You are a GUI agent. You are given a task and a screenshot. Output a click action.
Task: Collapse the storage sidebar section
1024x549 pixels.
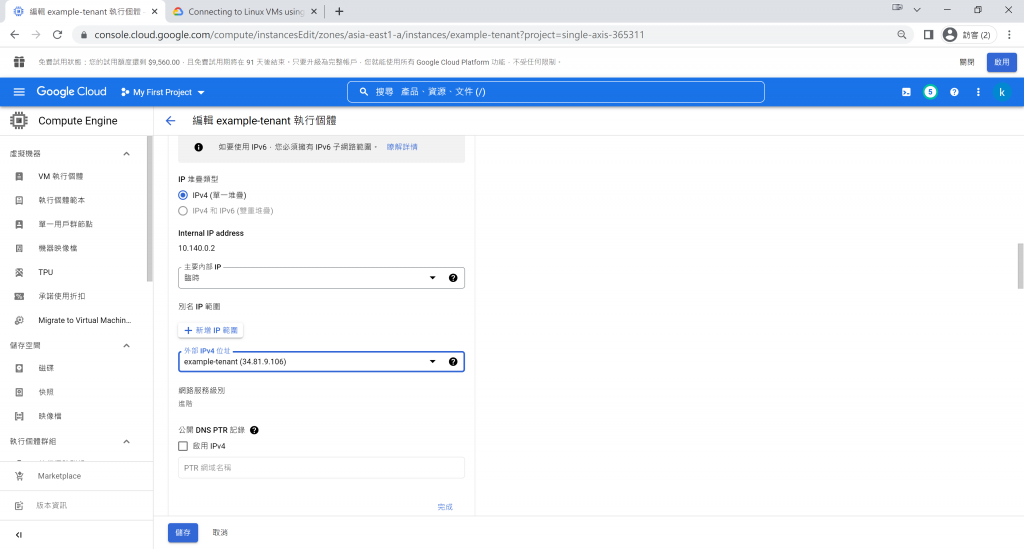click(127, 345)
